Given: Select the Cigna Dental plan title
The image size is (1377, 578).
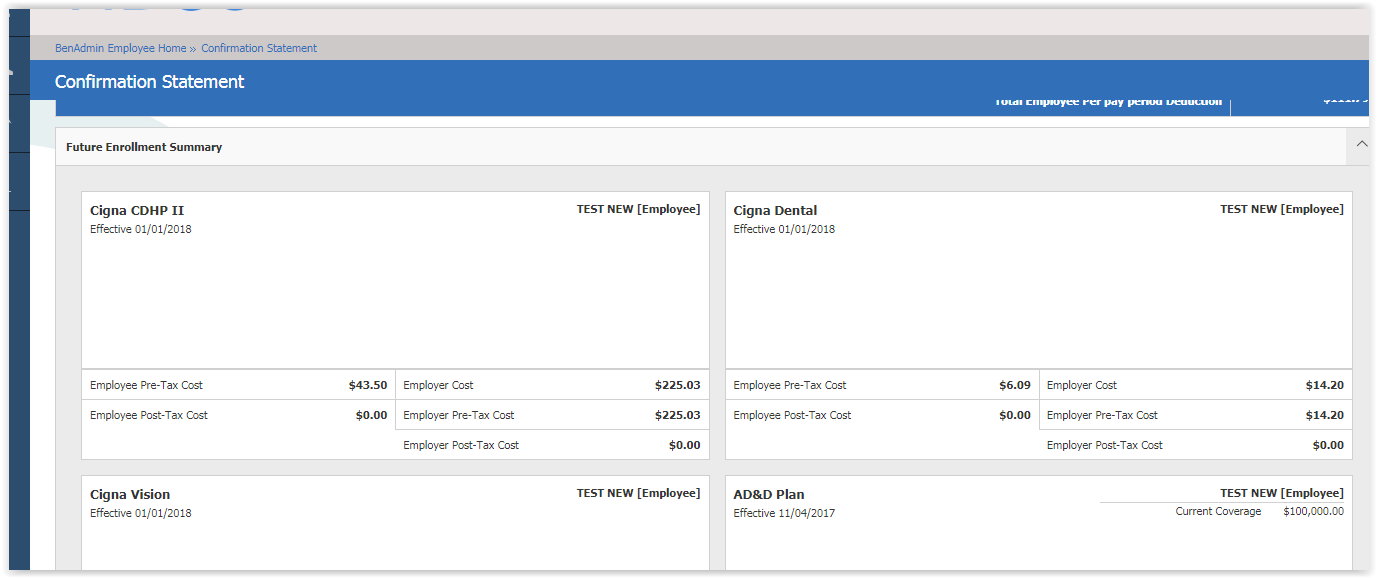Looking at the screenshot, I should pyautogui.click(x=775, y=211).
